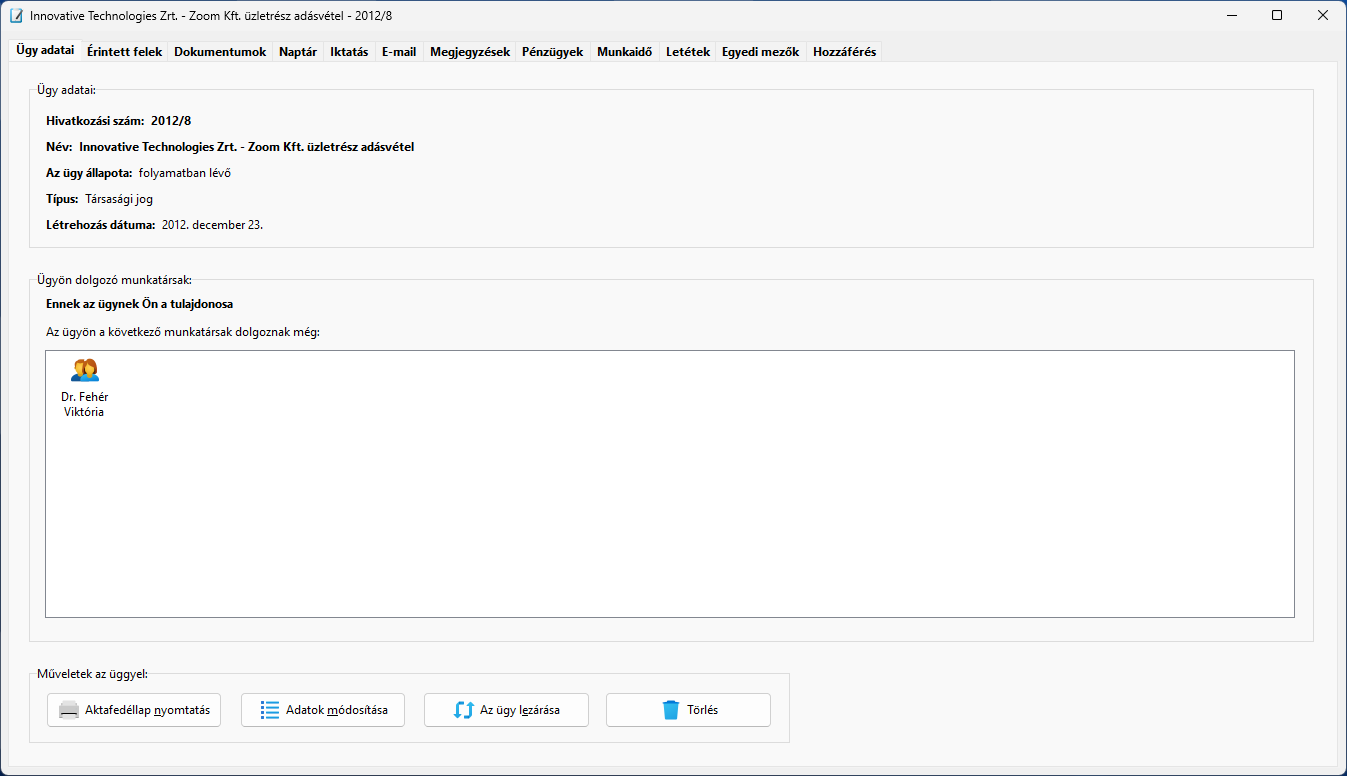
Task: Click the notepad application icon in title bar
Action: click(x=16, y=16)
